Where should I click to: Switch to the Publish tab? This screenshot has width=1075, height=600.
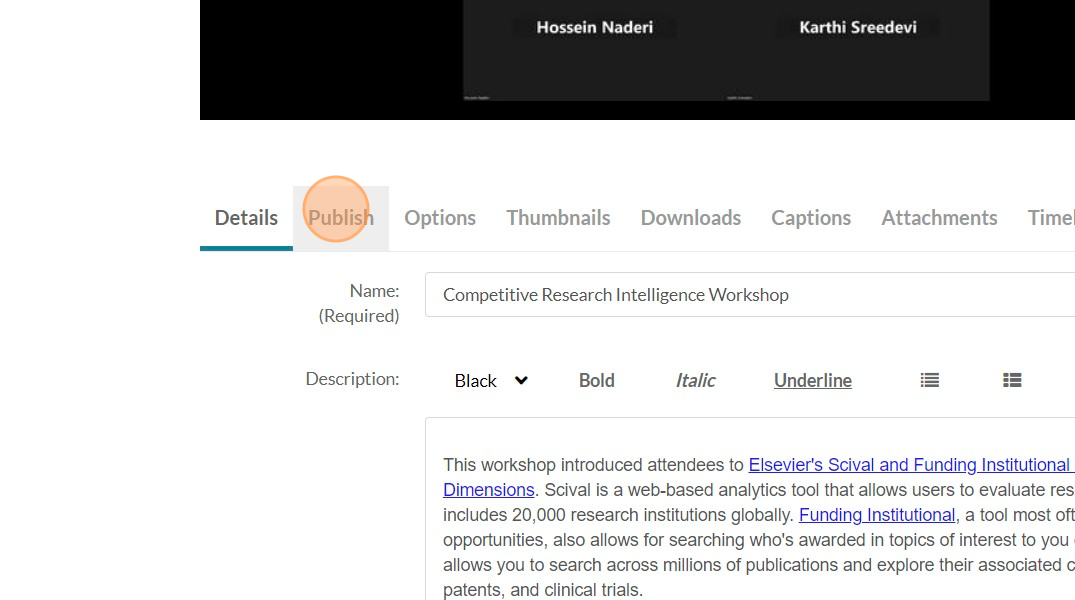click(x=341, y=218)
